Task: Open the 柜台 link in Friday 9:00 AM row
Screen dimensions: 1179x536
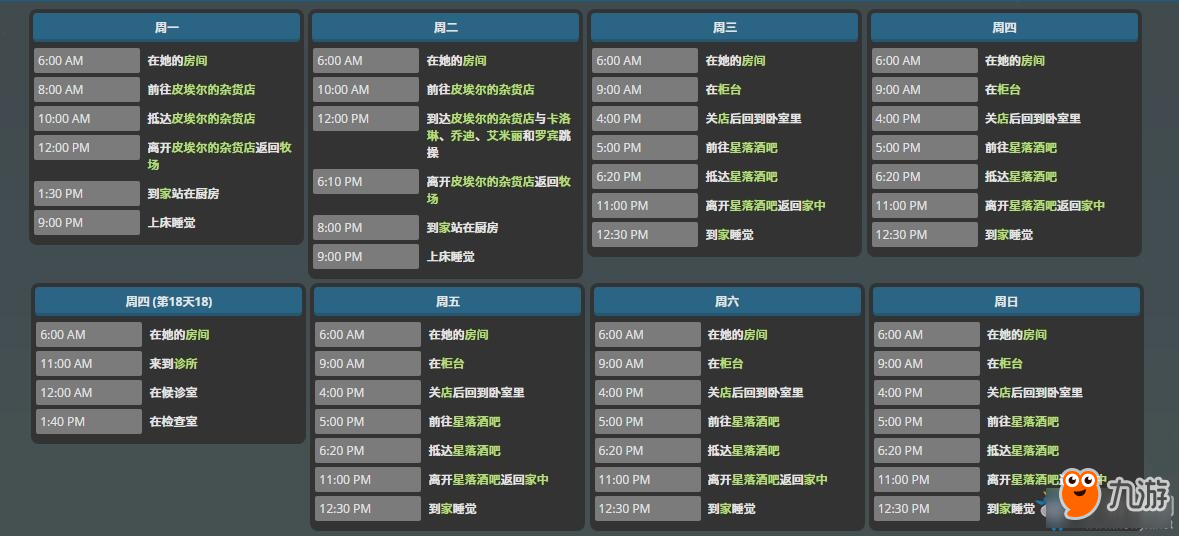Action: (452, 363)
